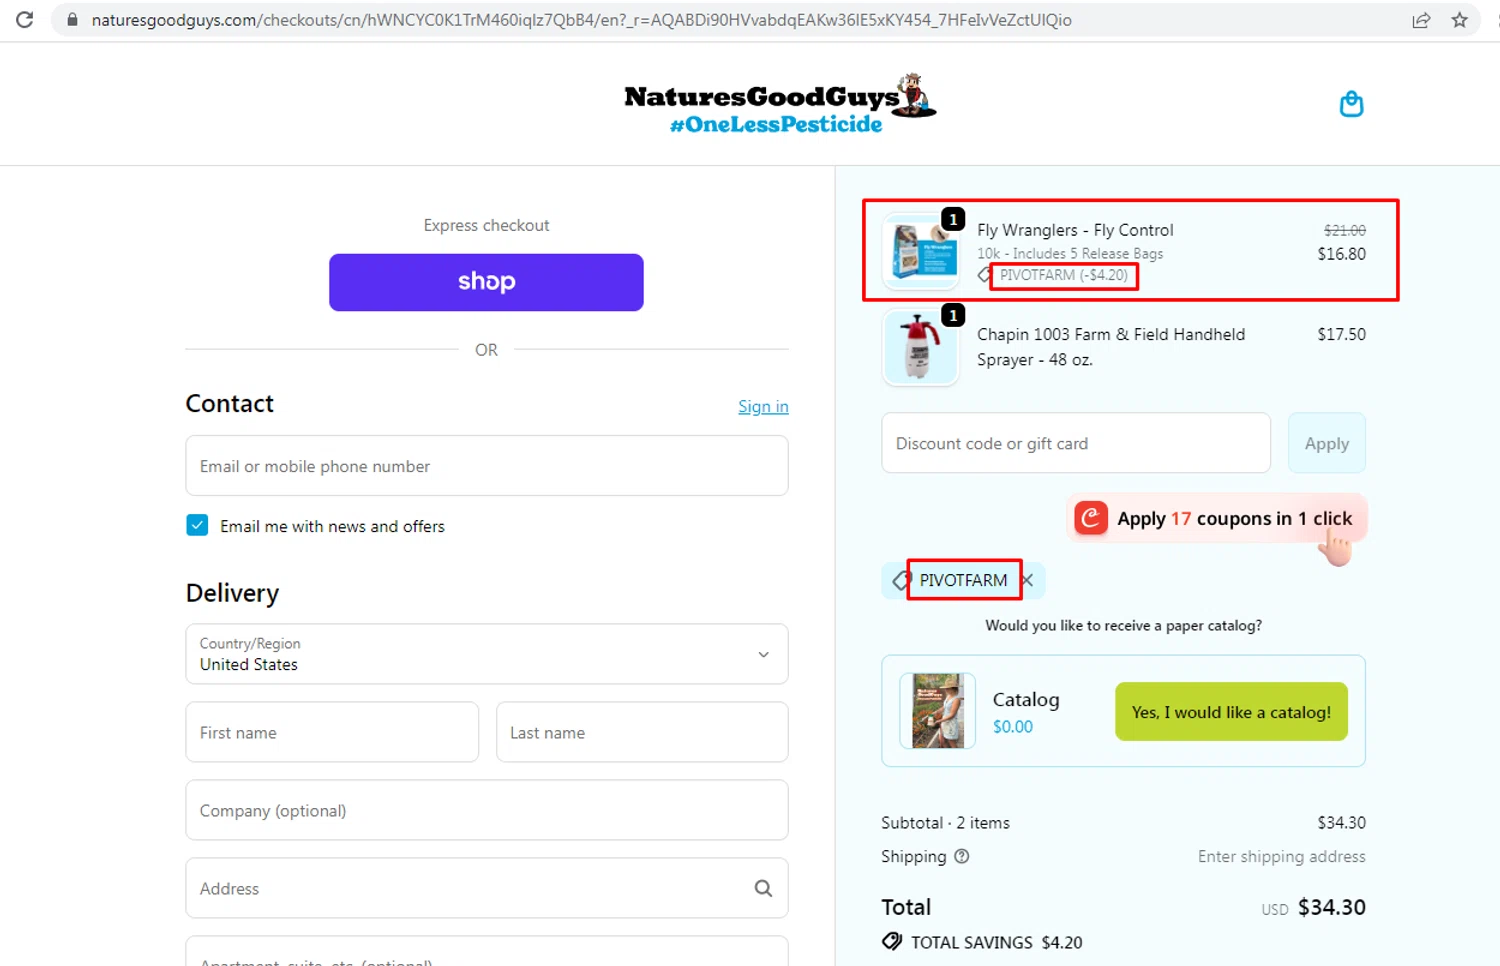Click the PIVOTFARM (-$4.20) line item discount

tap(1064, 275)
